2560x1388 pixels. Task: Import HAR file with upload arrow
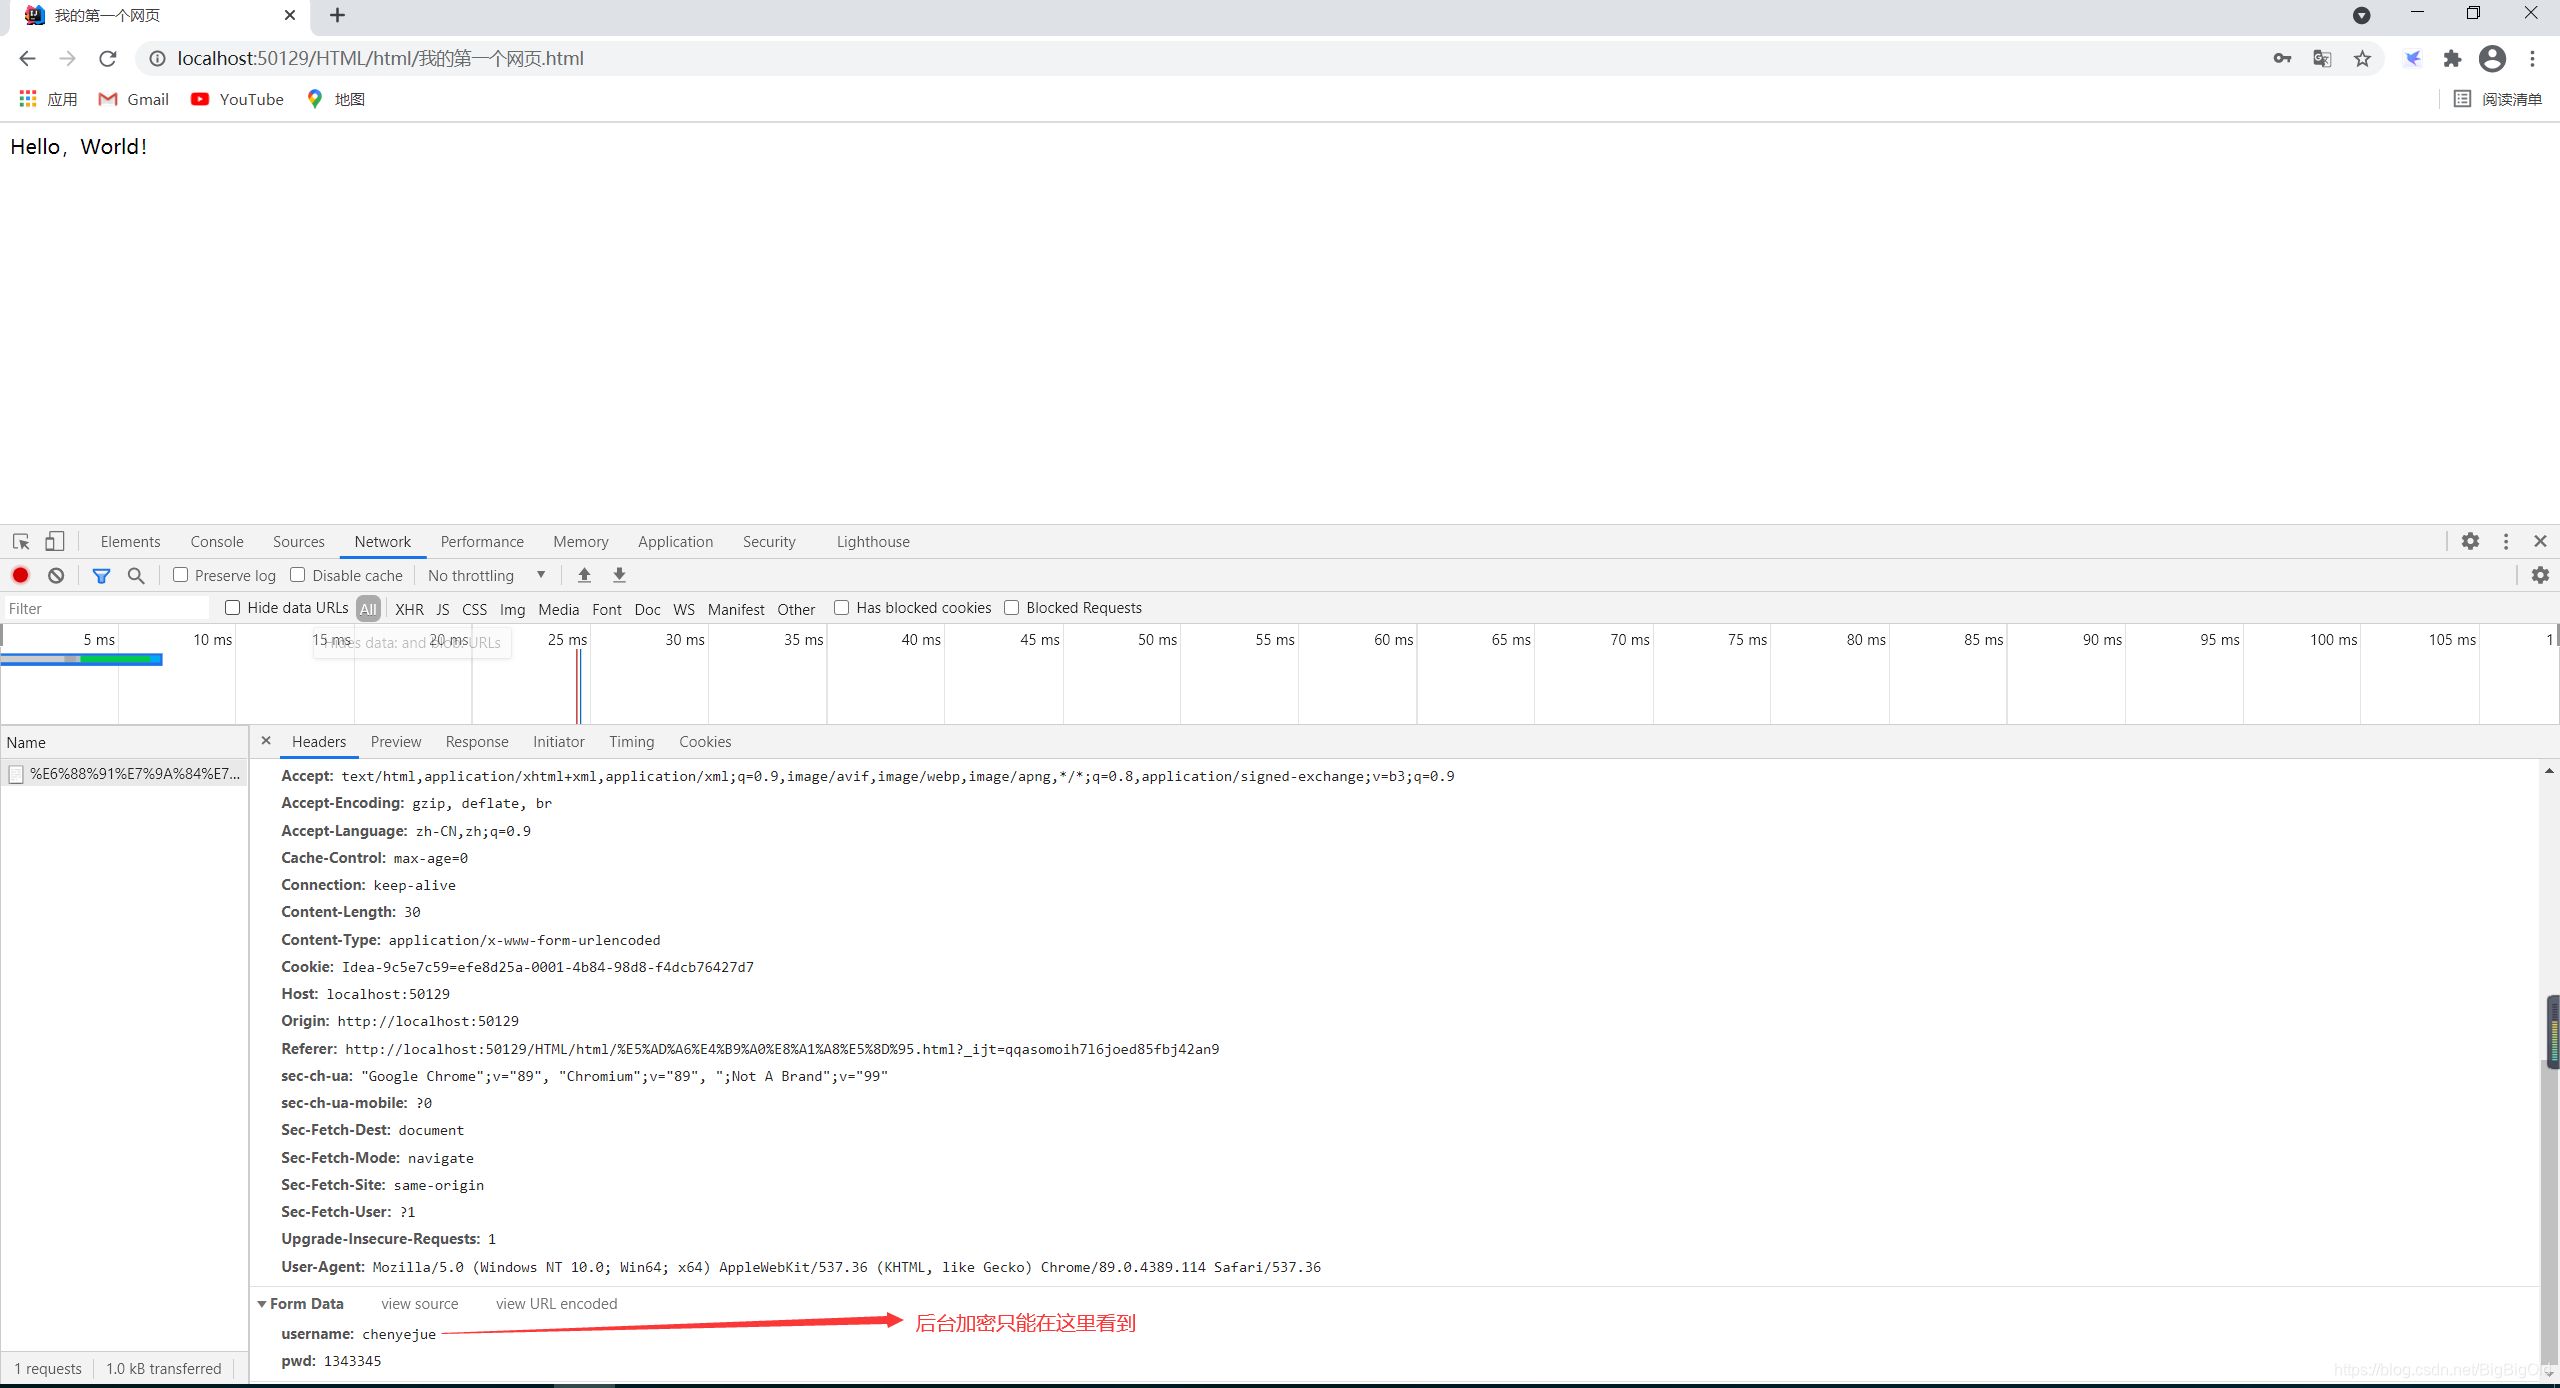coord(585,575)
